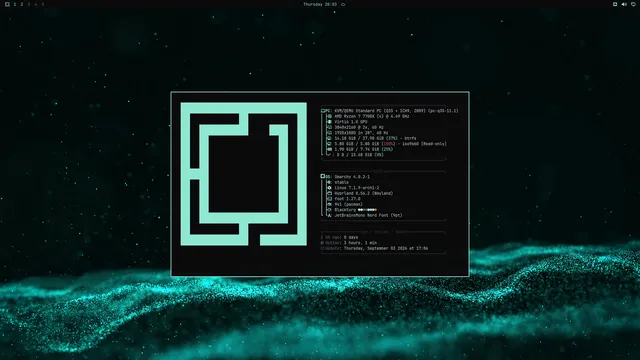Click the 'stable' channel text
This screenshot has height=360, width=640.
click(342, 182)
